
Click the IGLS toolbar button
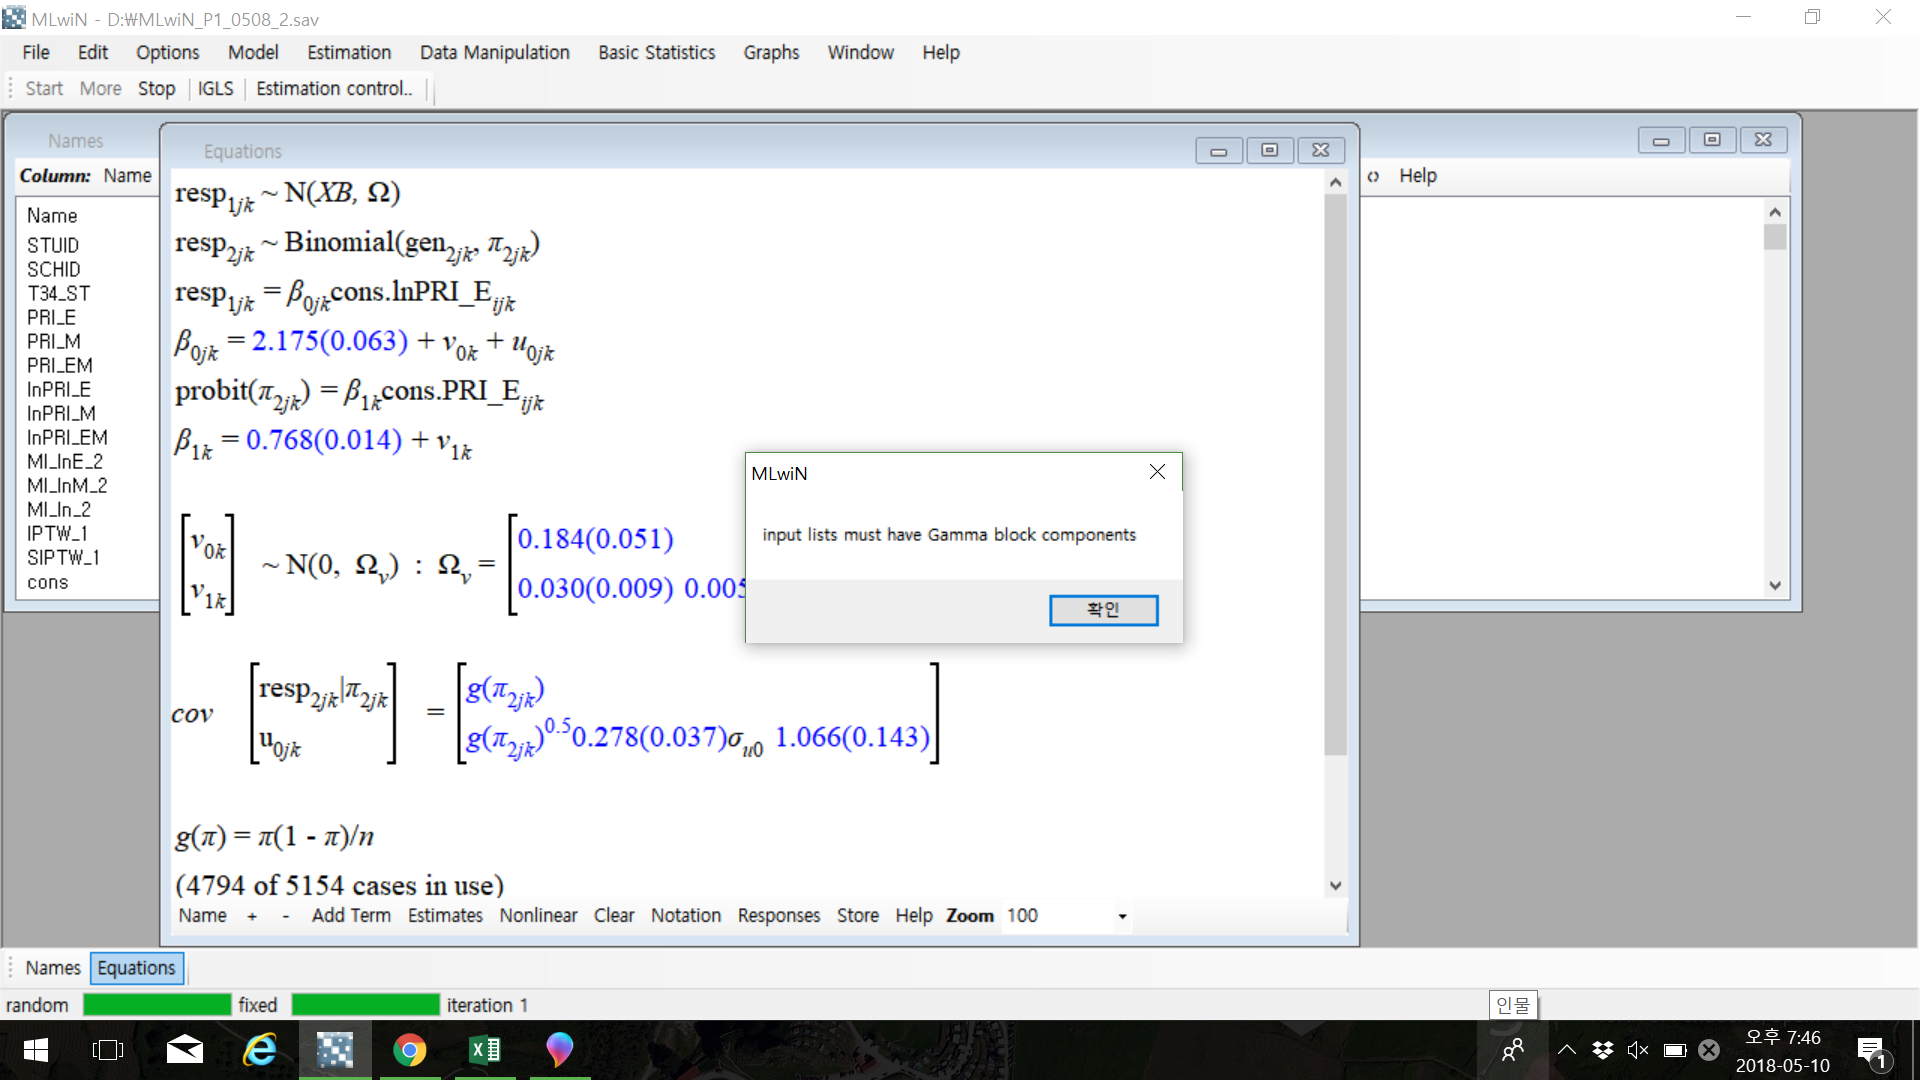pos(215,89)
